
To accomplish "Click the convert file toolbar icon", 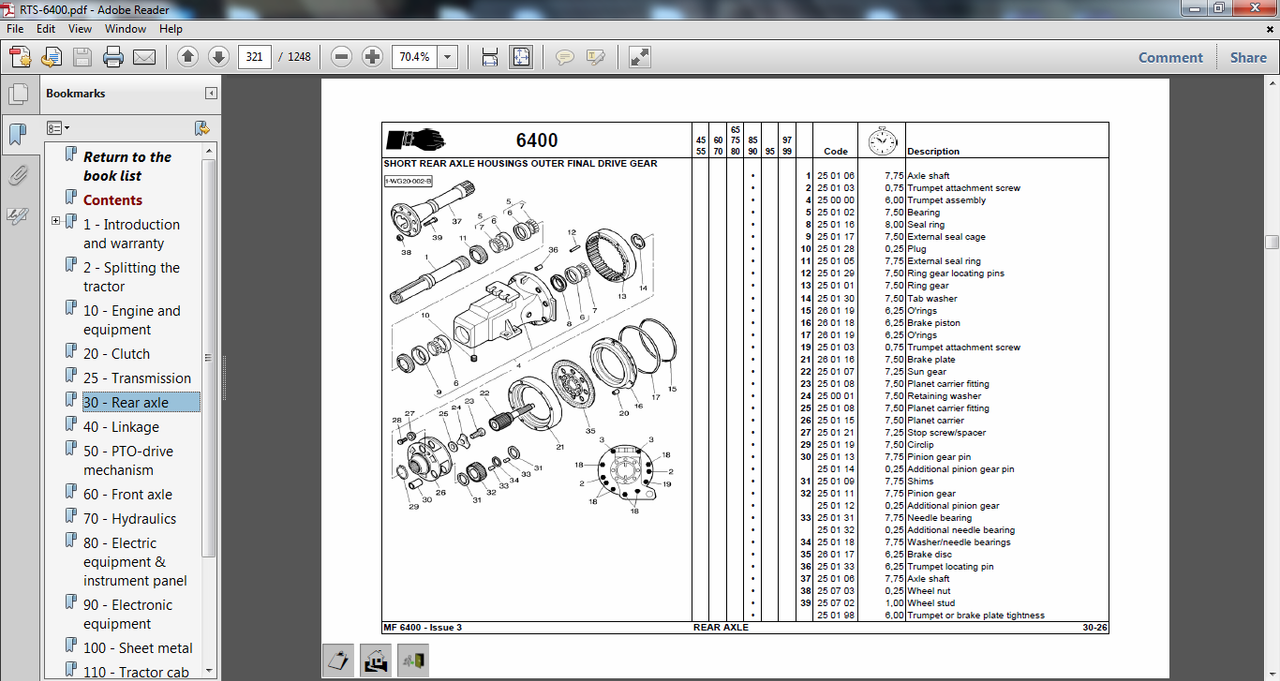I will point(51,57).
